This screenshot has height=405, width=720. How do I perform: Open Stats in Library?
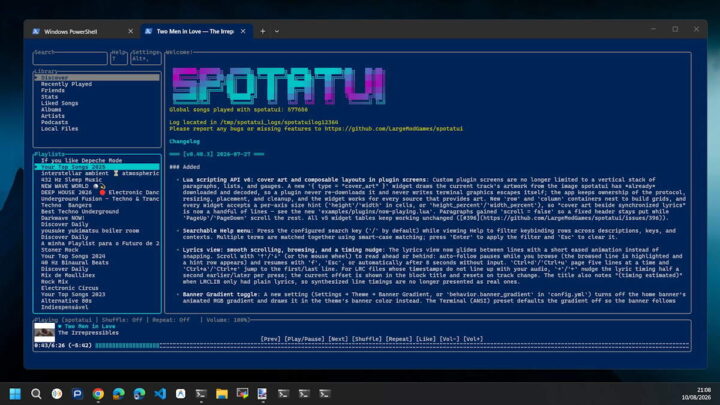pyautogui.click(x=50, y=97)
